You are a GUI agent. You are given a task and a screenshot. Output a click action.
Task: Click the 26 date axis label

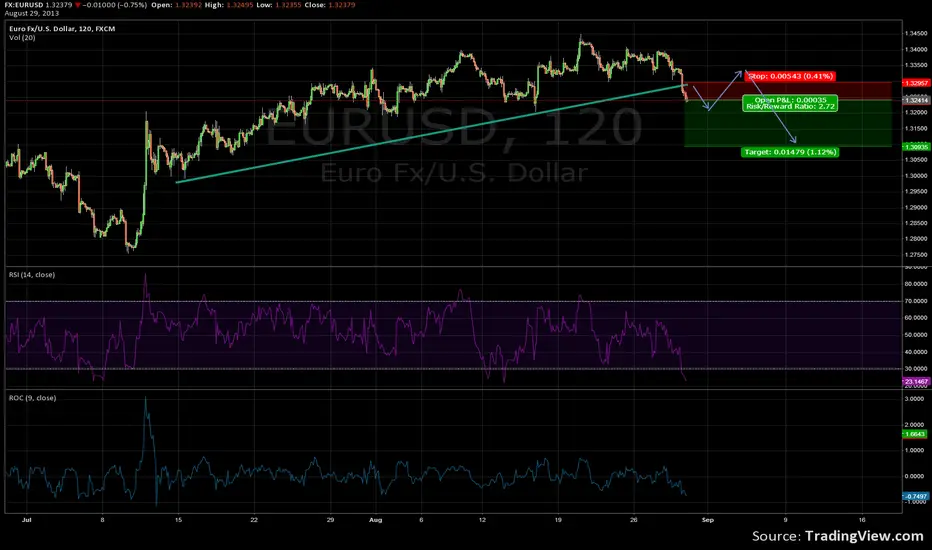point(634,520)
